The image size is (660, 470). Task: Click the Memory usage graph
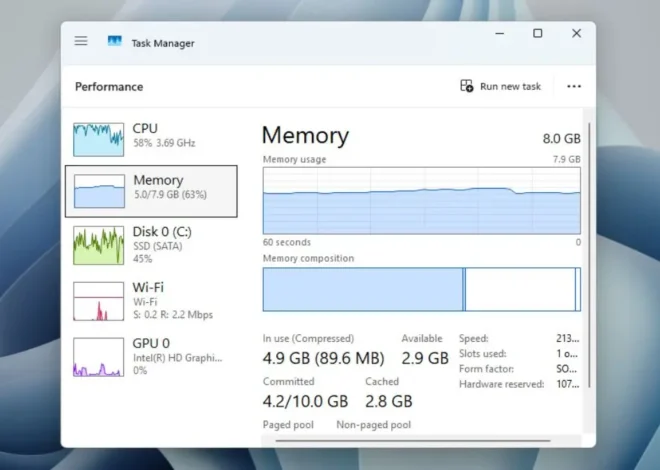pos(422,201)
